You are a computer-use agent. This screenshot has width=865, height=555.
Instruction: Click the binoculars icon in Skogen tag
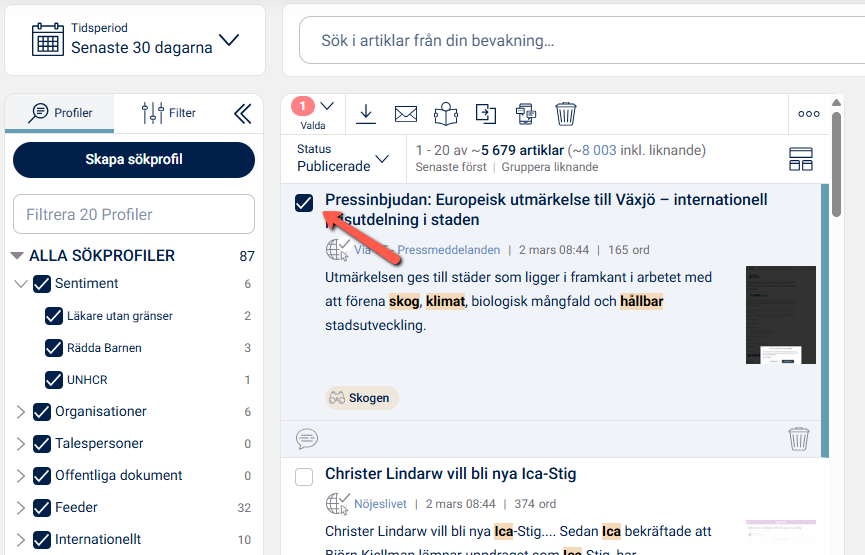(x=337, y=398)
